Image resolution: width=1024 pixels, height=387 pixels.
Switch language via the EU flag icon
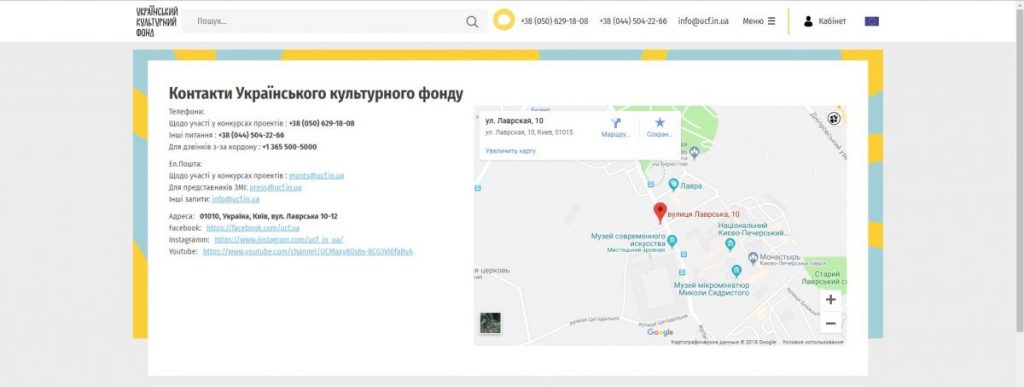coord(871,21)
